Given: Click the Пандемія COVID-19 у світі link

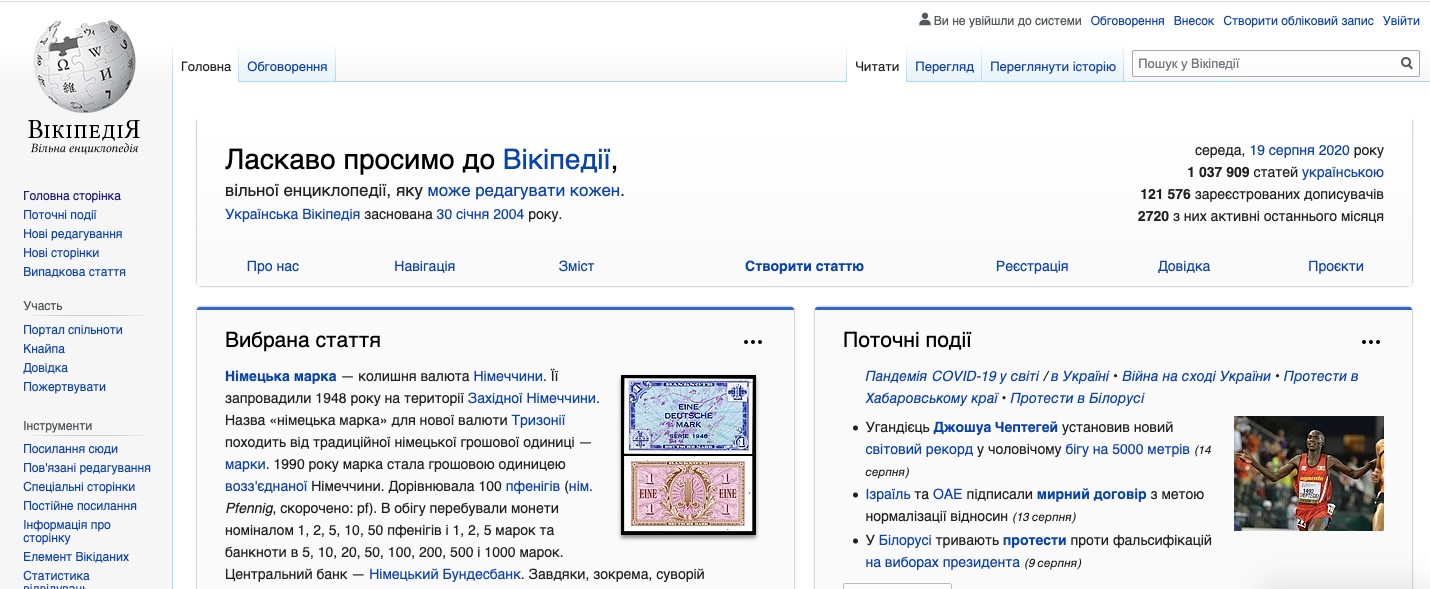Looking at the screenshot, I should [951, 377].
